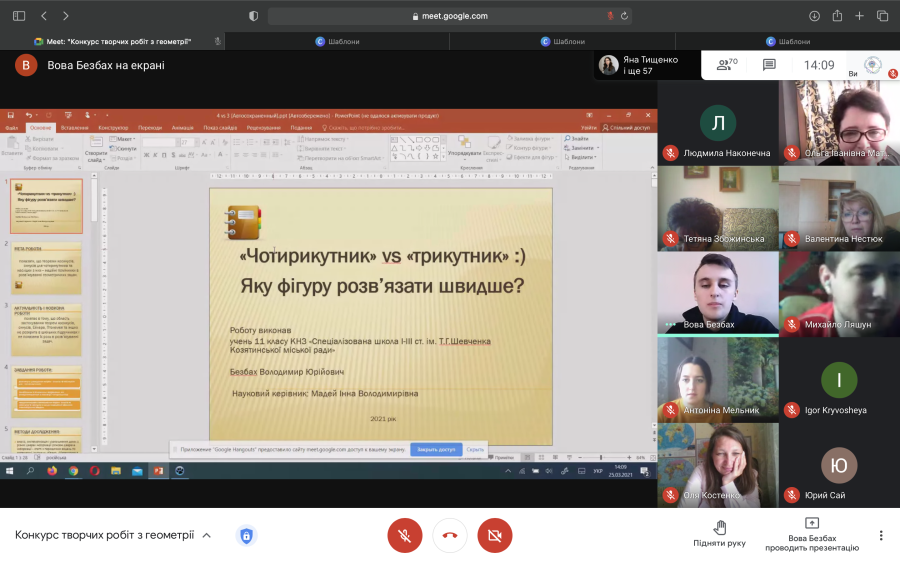Click the Знайти search icon in ribbon
The height and width of the screenshot is (563, 900).
(x=576, y=138)
